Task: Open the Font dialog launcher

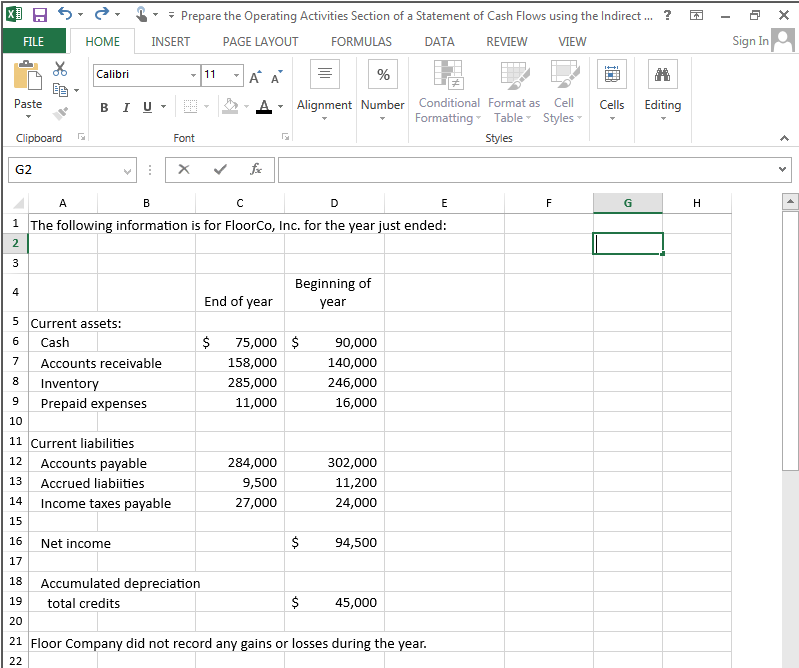Action: pyautogui.click(x=286, y=137)
